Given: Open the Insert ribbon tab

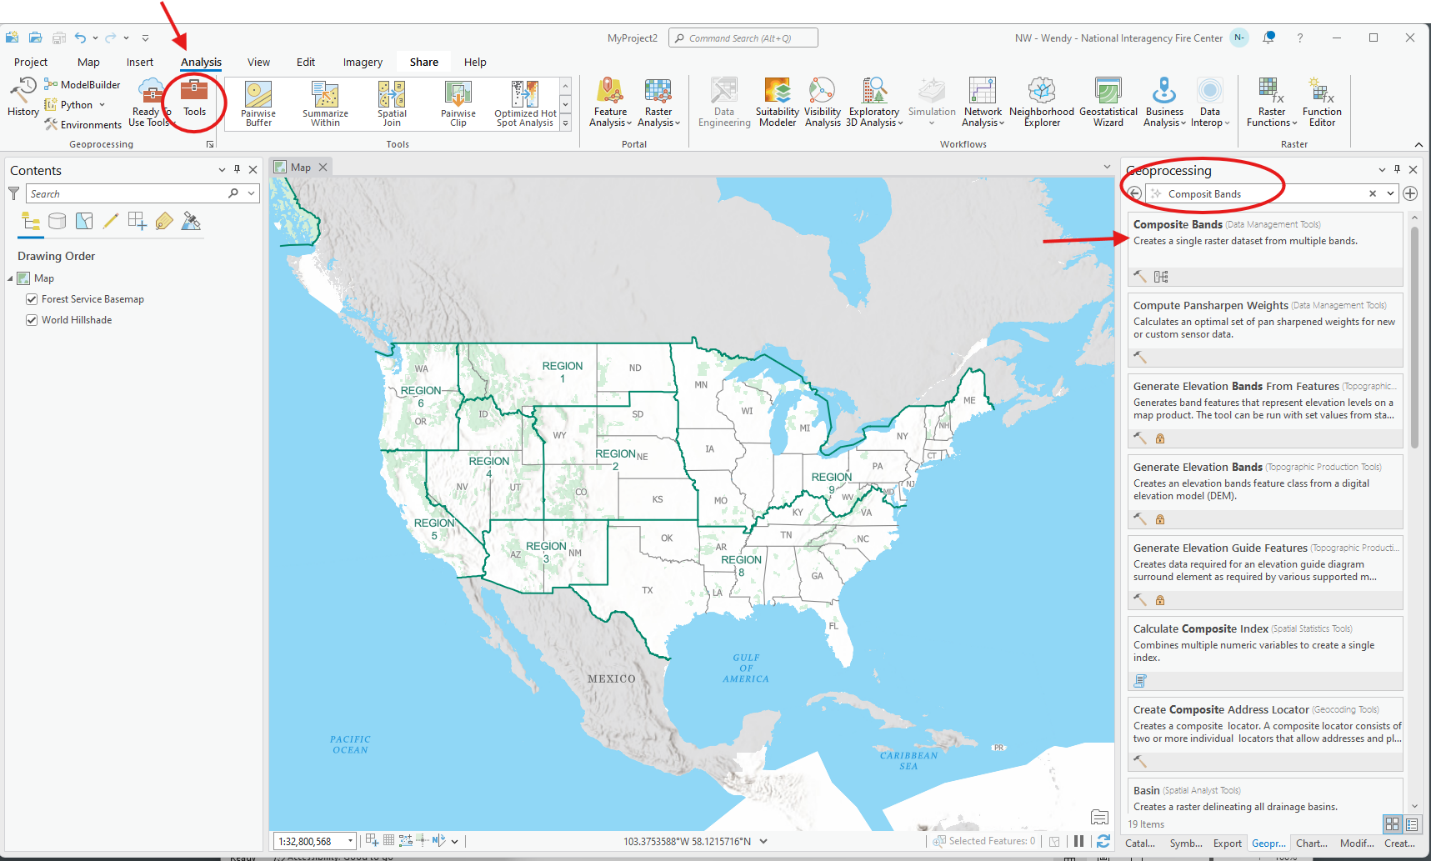Looking at the screenshot, I should (140, 62).
